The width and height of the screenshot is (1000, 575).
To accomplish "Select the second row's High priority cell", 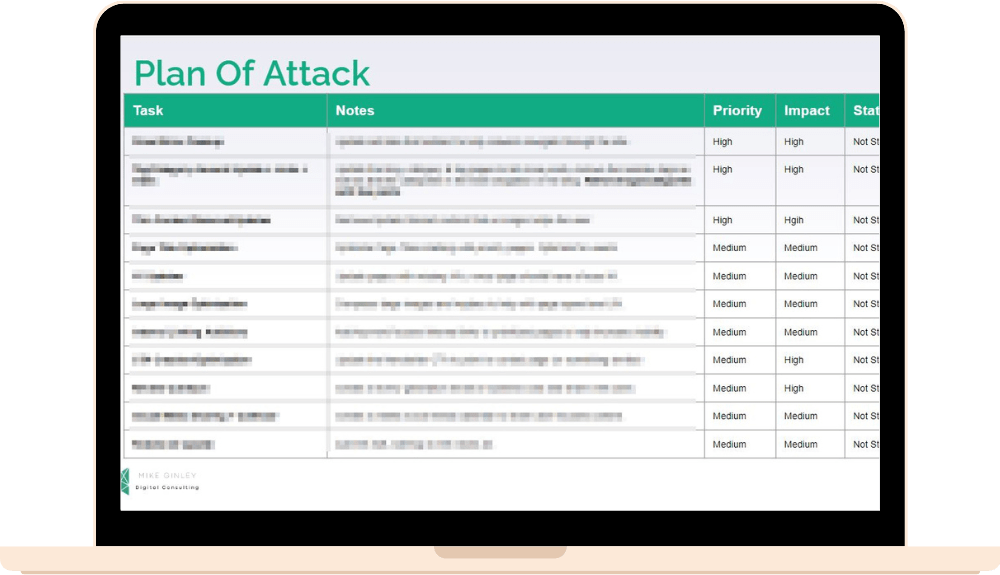I will pos(723,170).
